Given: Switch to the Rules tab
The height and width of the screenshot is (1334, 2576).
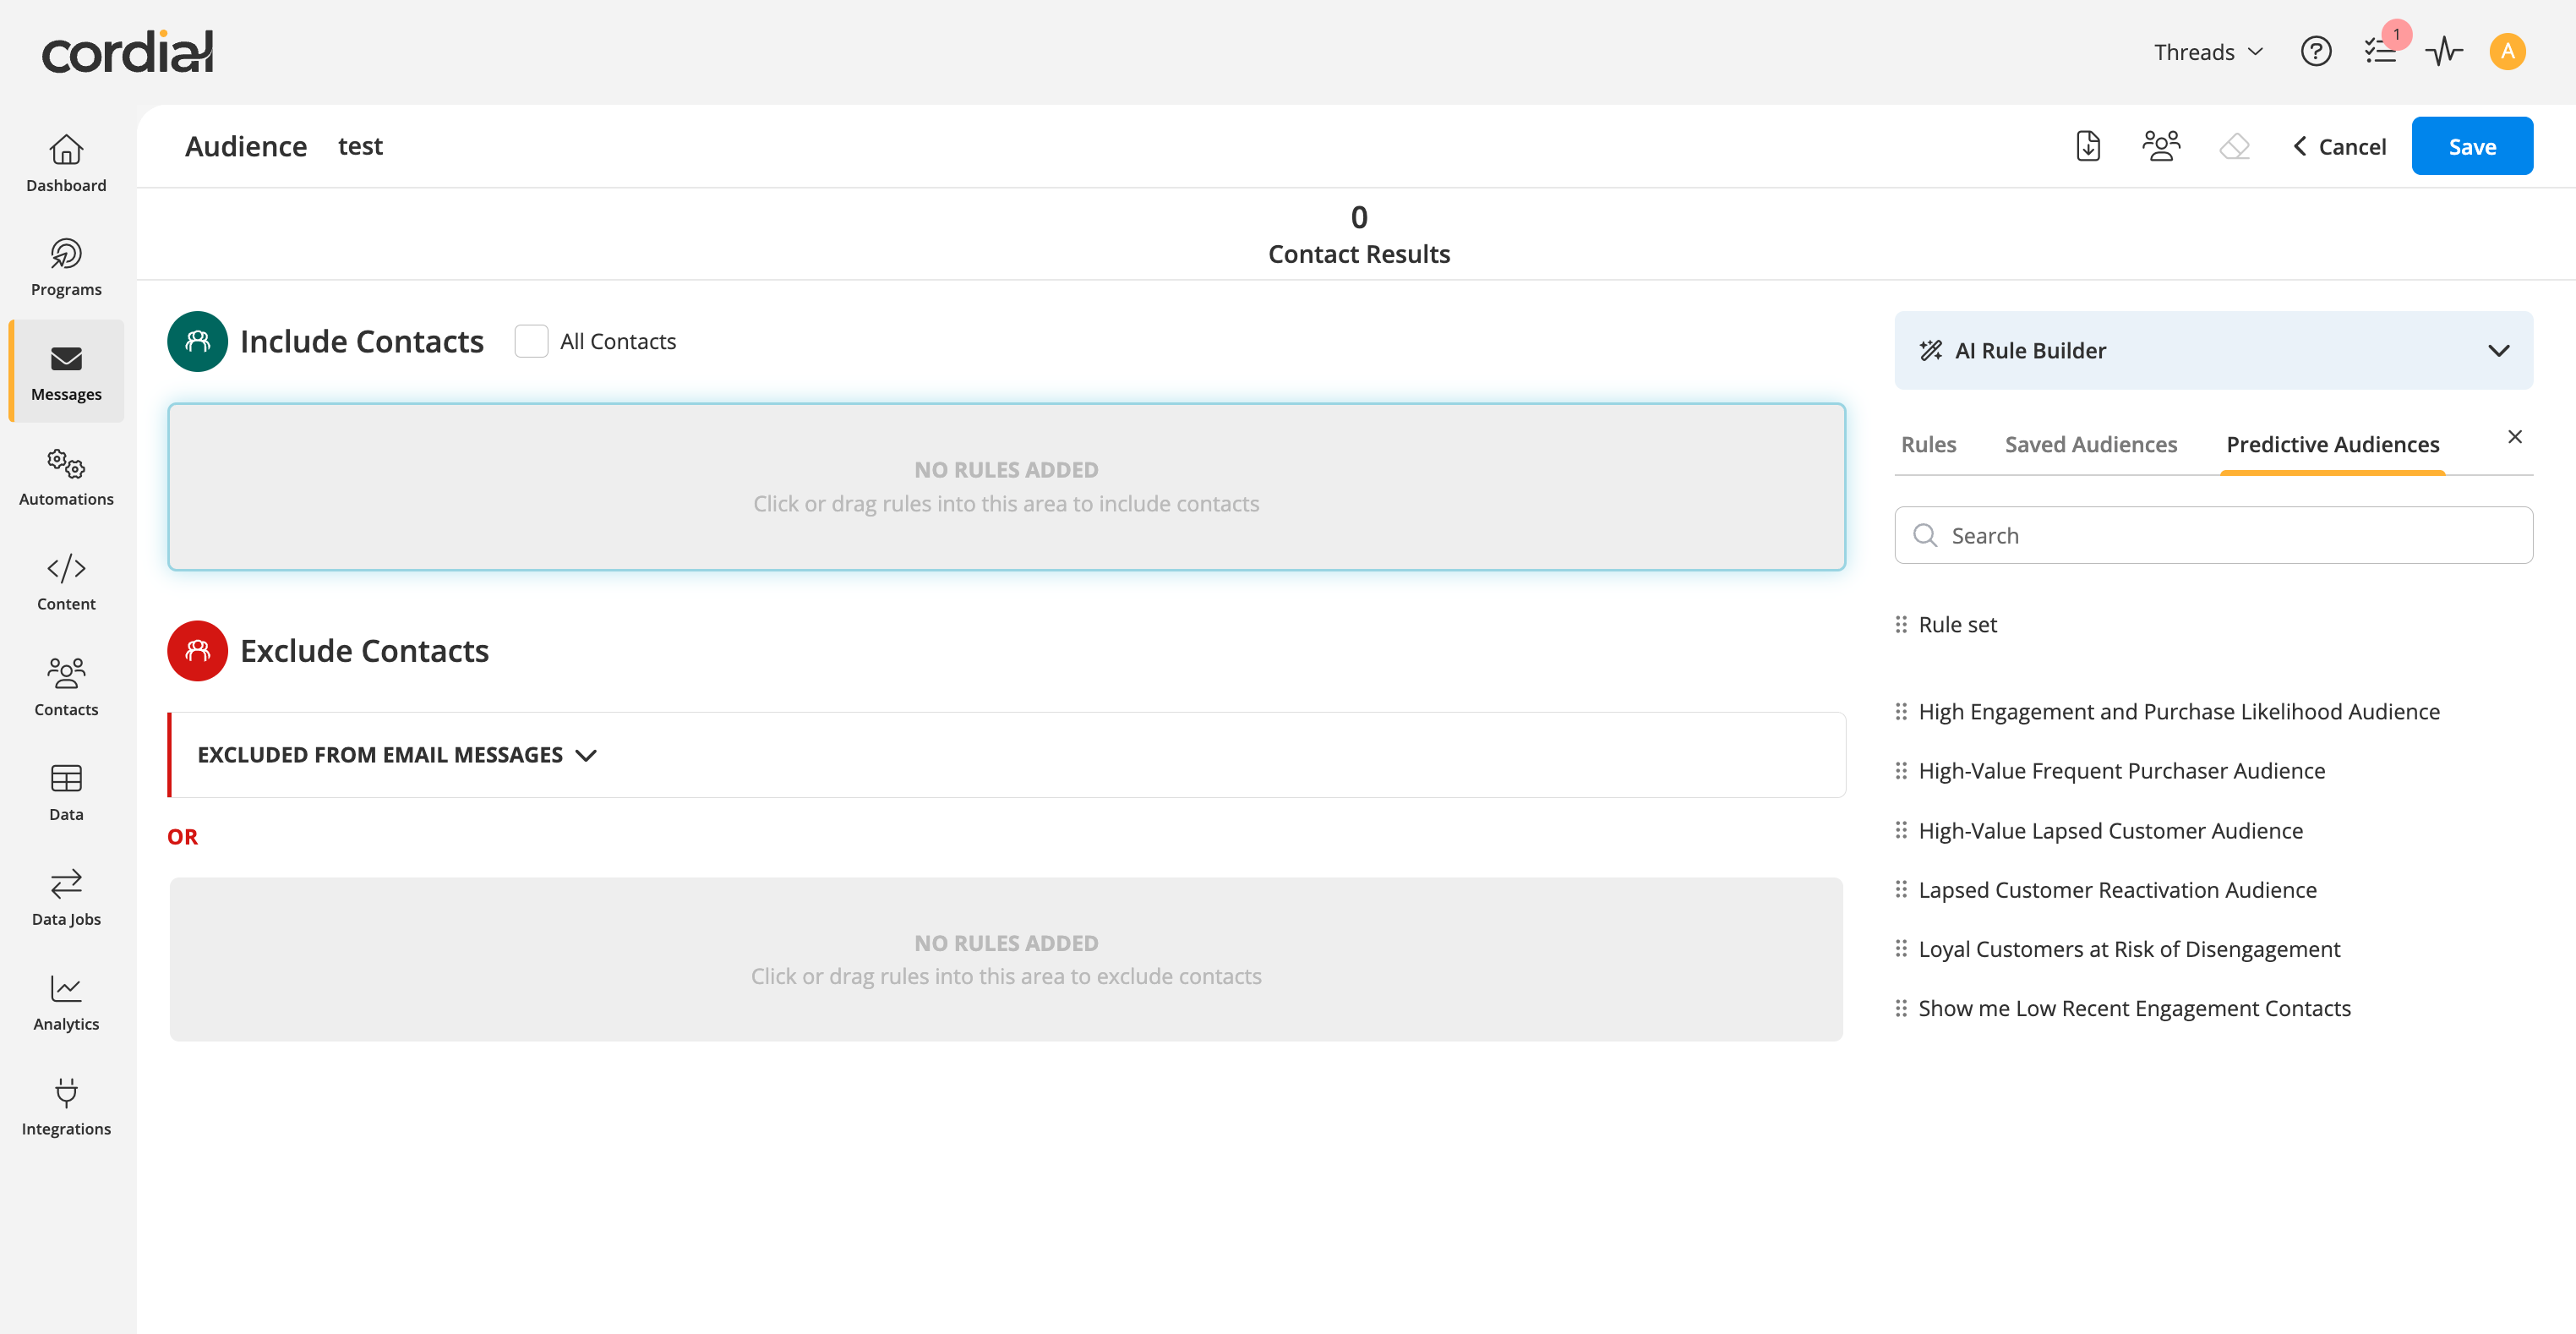Looking at the screenshot, I should (x=1928, y=444).
